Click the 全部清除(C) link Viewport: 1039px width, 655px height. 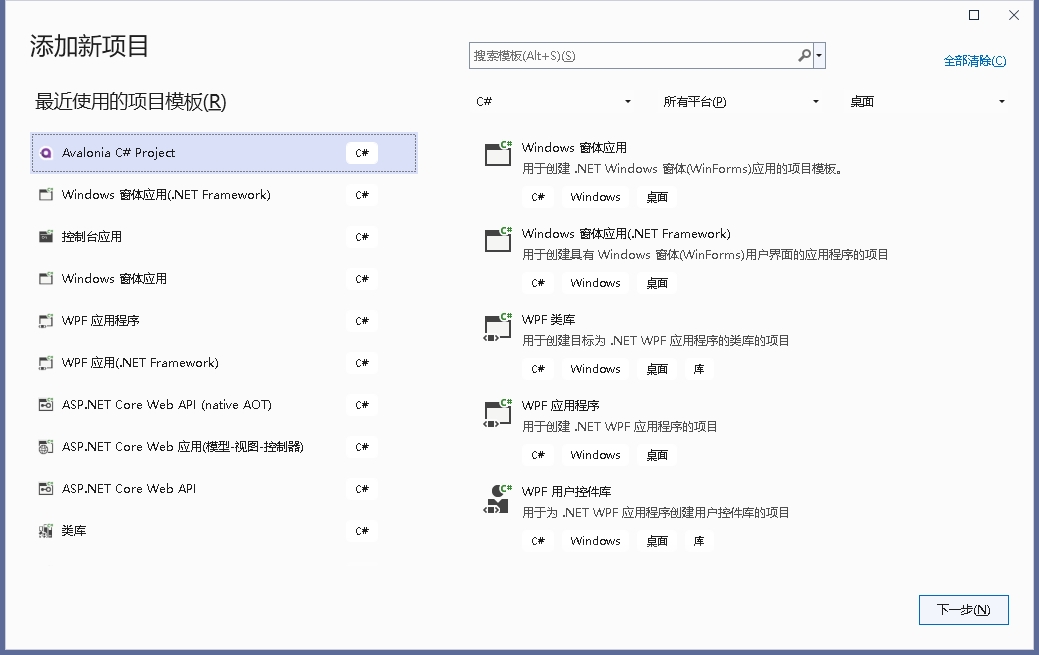pos(975,61)
